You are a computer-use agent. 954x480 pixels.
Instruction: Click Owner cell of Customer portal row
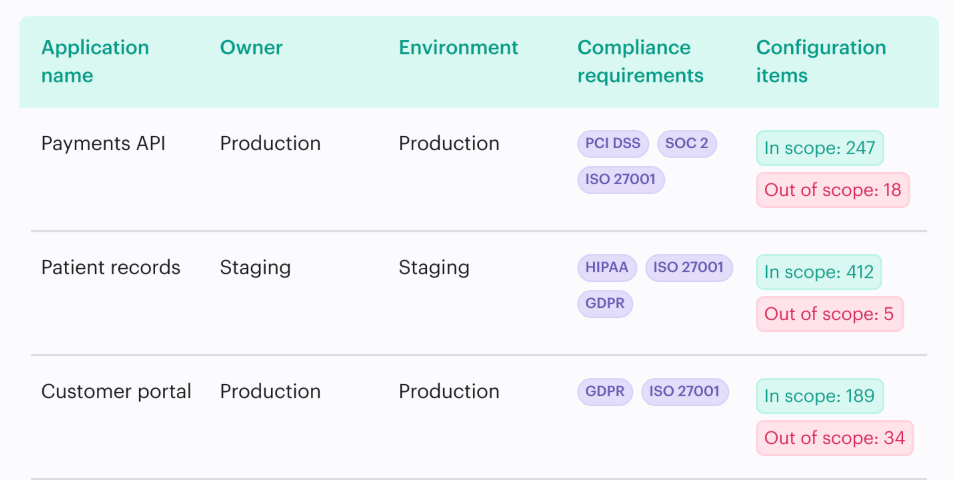tap(270, 391)
